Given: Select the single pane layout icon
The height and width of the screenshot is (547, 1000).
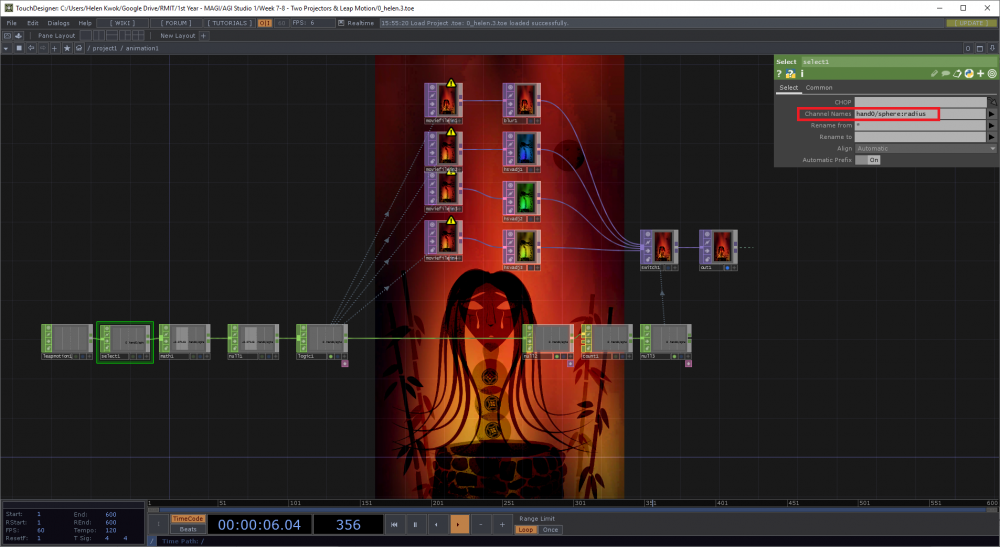Looking at the screenshot, I should point(85,36).
